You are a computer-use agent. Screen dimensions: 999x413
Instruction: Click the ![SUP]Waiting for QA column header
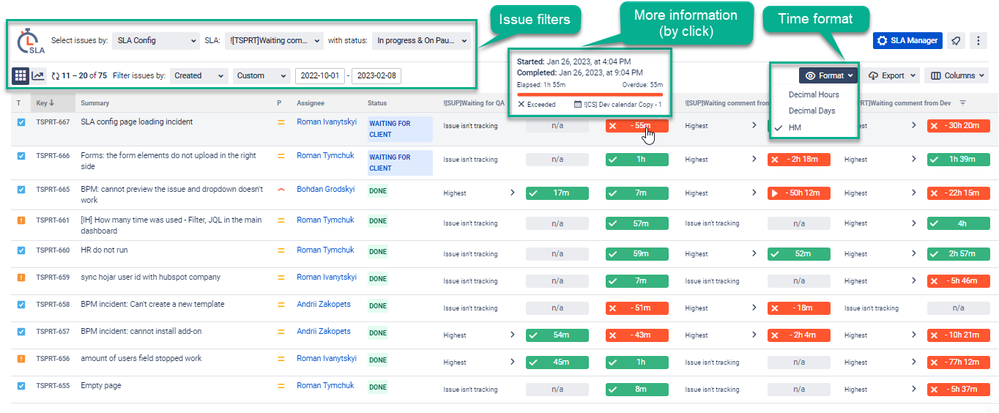pos(473,103)
